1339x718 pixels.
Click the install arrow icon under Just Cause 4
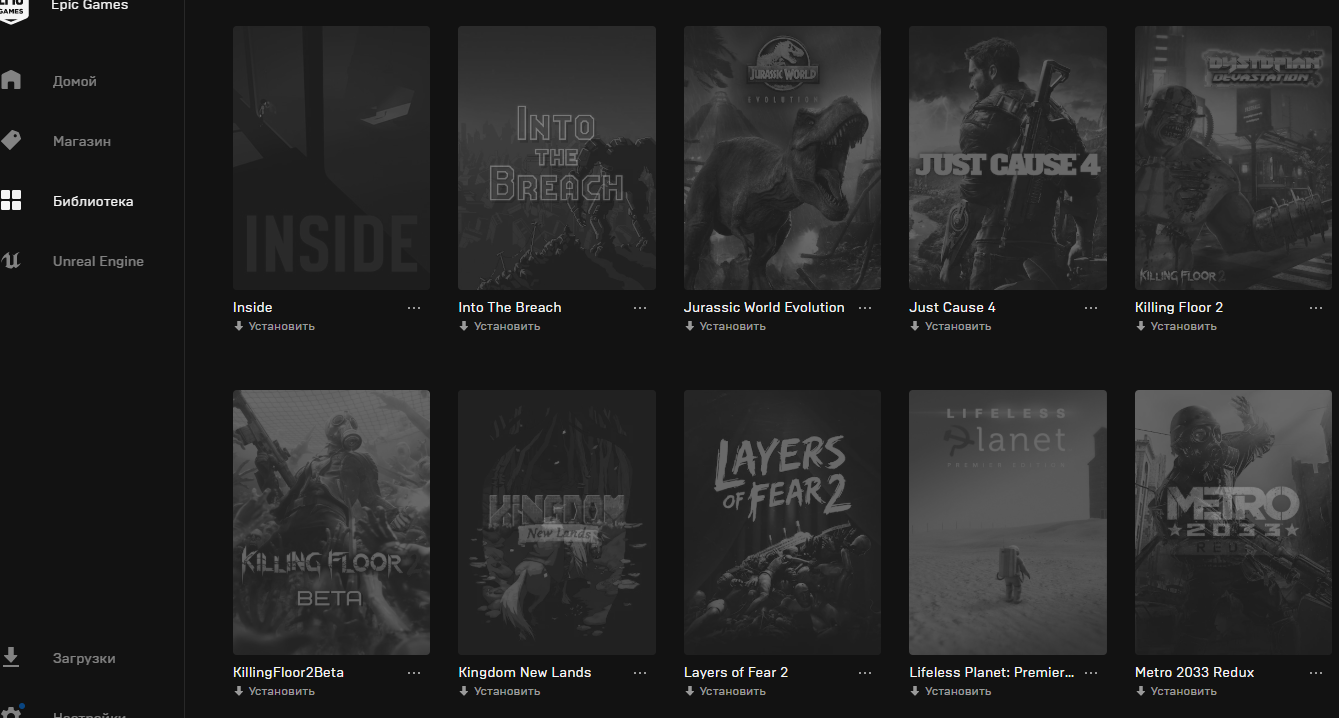coord(914,326)
